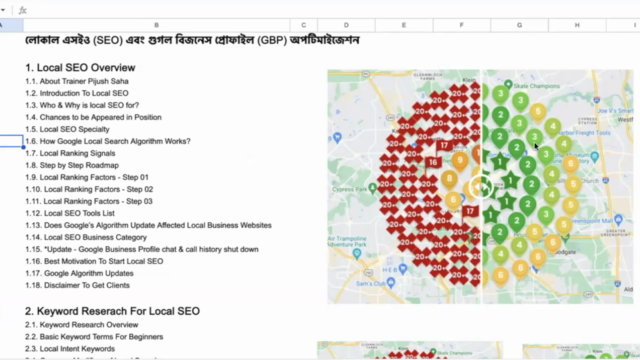Image resolution: width=640 pixels, height=360 pixels.
Task: Click the red flag marker 16
Action: coord(432,162)
